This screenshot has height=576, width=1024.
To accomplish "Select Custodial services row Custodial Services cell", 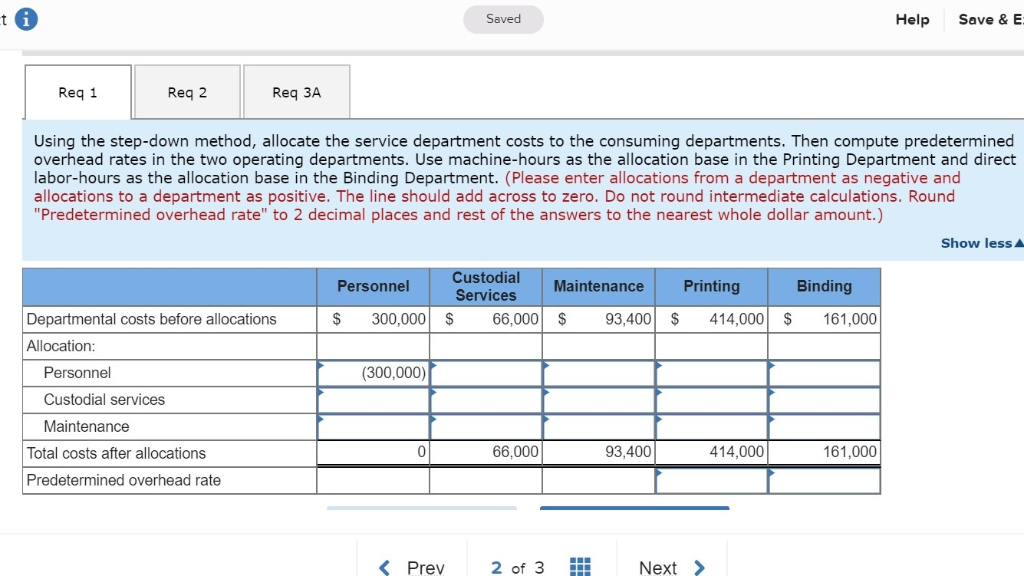I will coord(486,400).
